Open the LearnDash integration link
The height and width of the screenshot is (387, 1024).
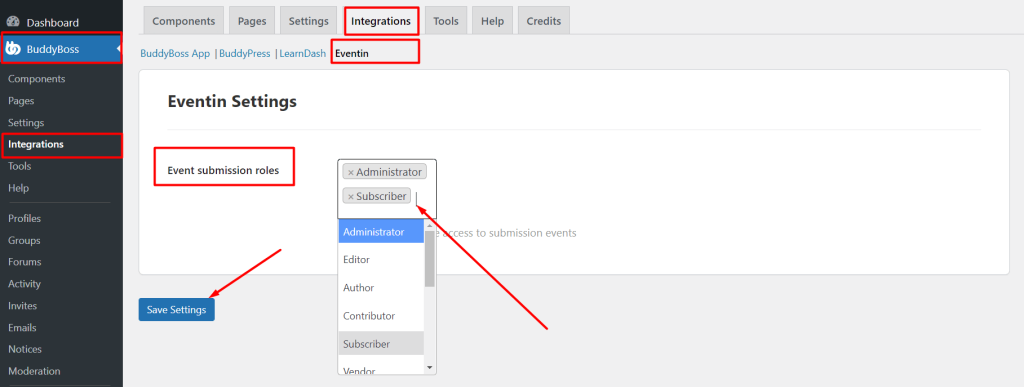(302, 54)
